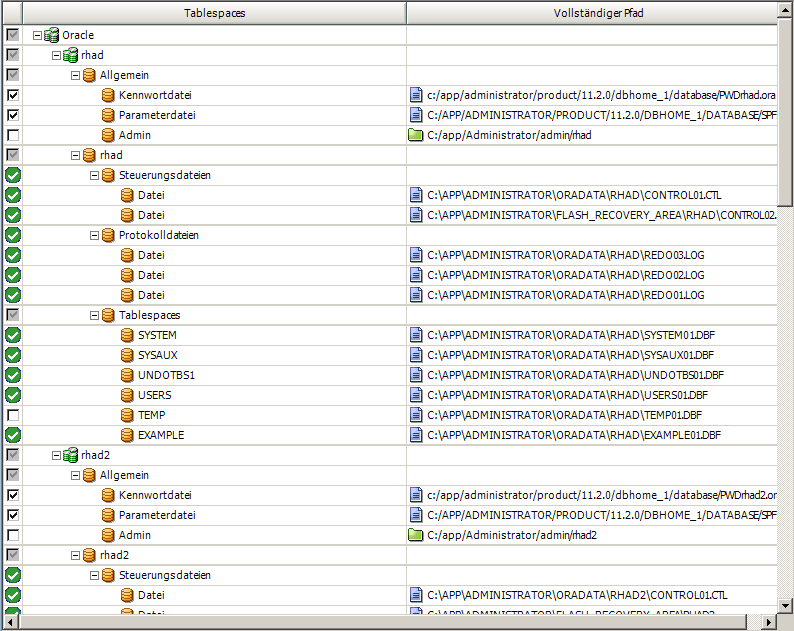
Task: Click the file icon beside RHAD\CONTROL01.CTL path
Action: 416,195
